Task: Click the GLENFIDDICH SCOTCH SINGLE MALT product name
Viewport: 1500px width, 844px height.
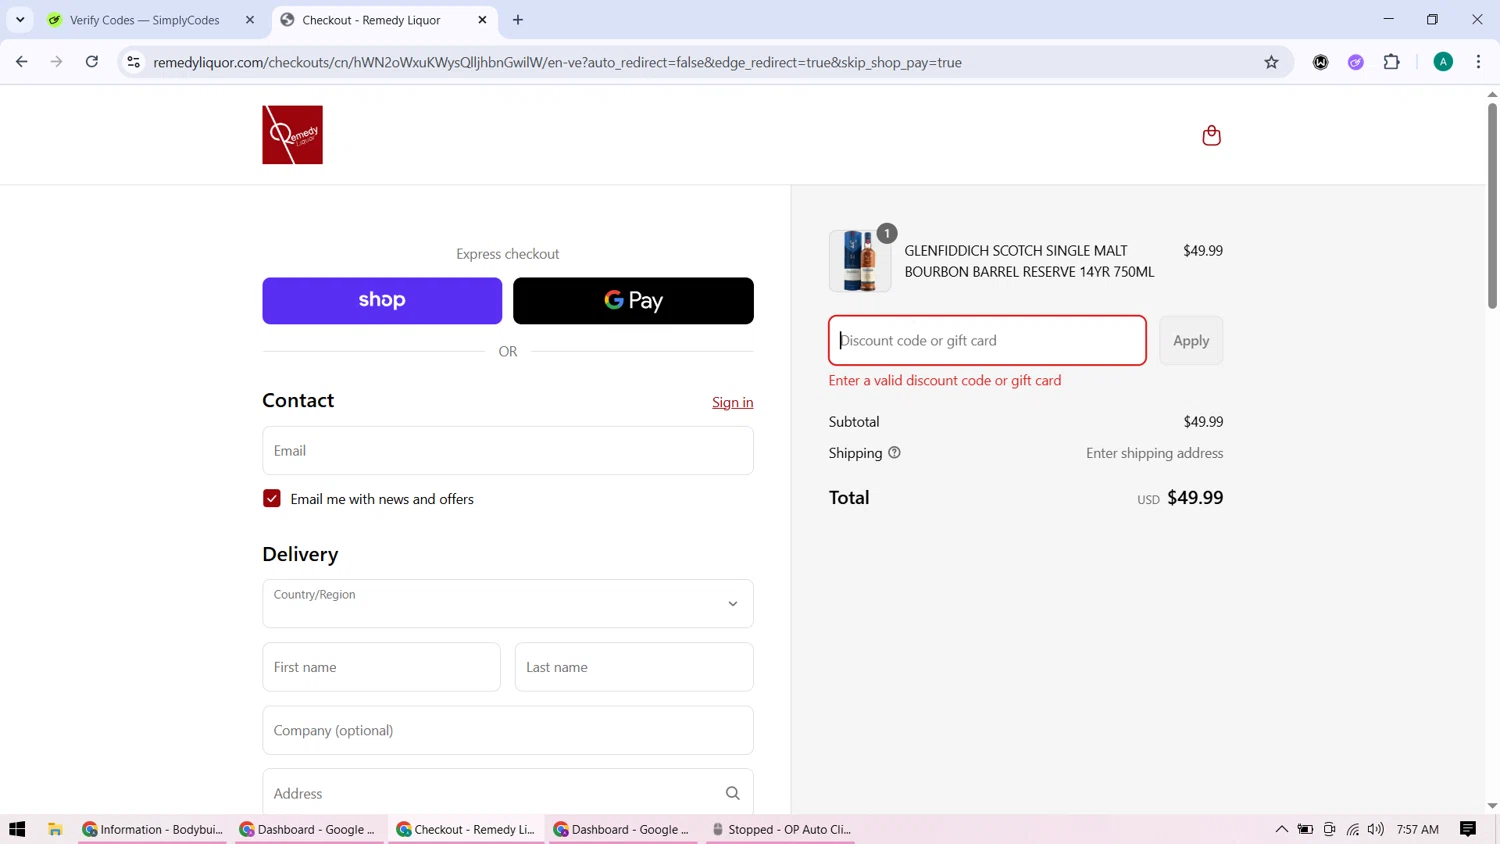Action: (1029, 261)
